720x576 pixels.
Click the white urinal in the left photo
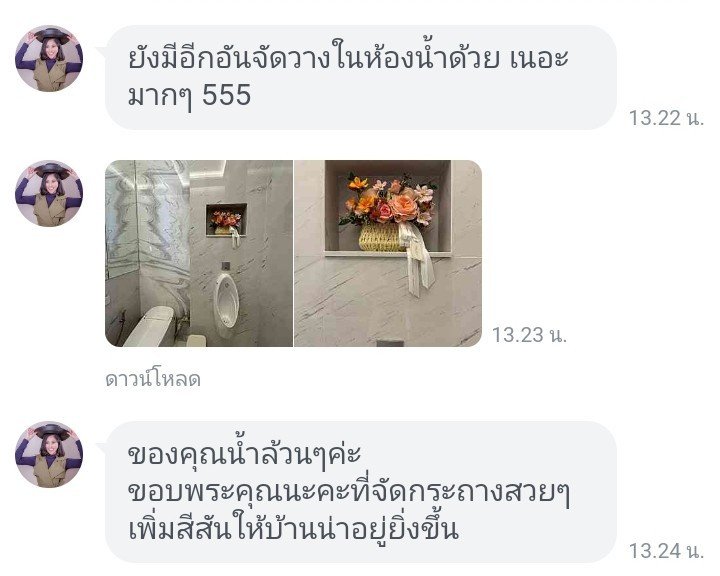pos(226,305)
